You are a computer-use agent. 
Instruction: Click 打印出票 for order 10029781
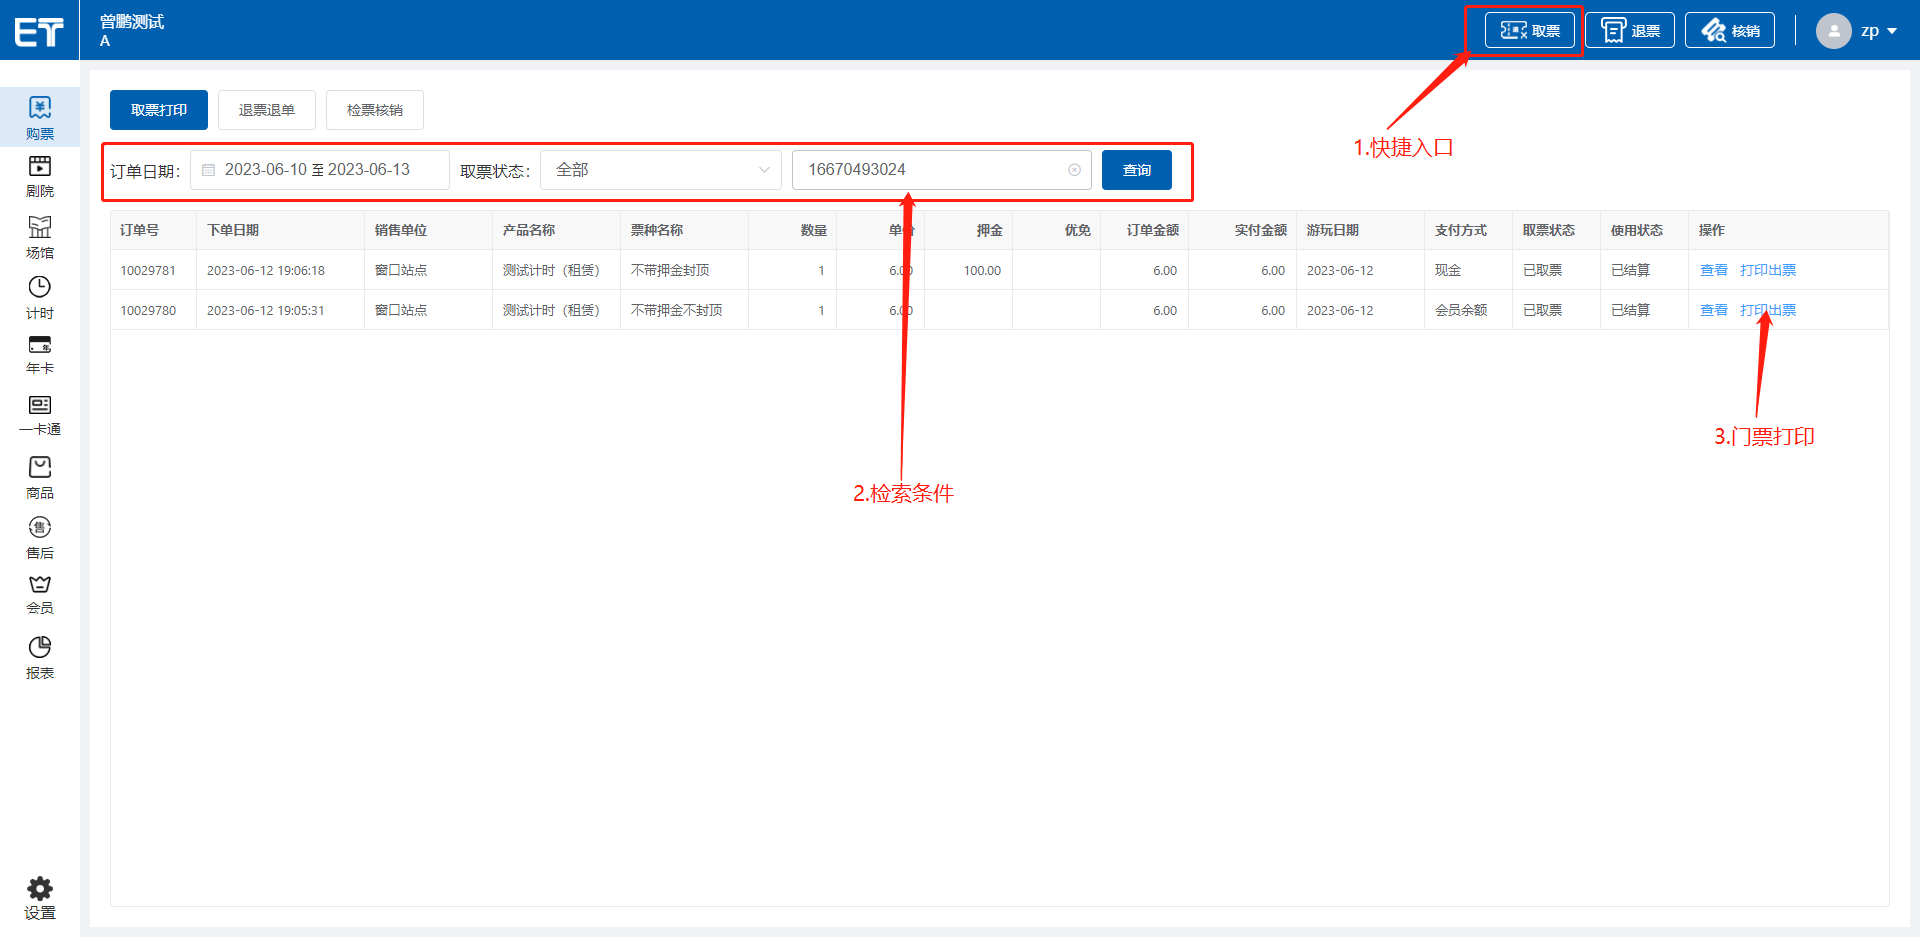(1767, 270)
